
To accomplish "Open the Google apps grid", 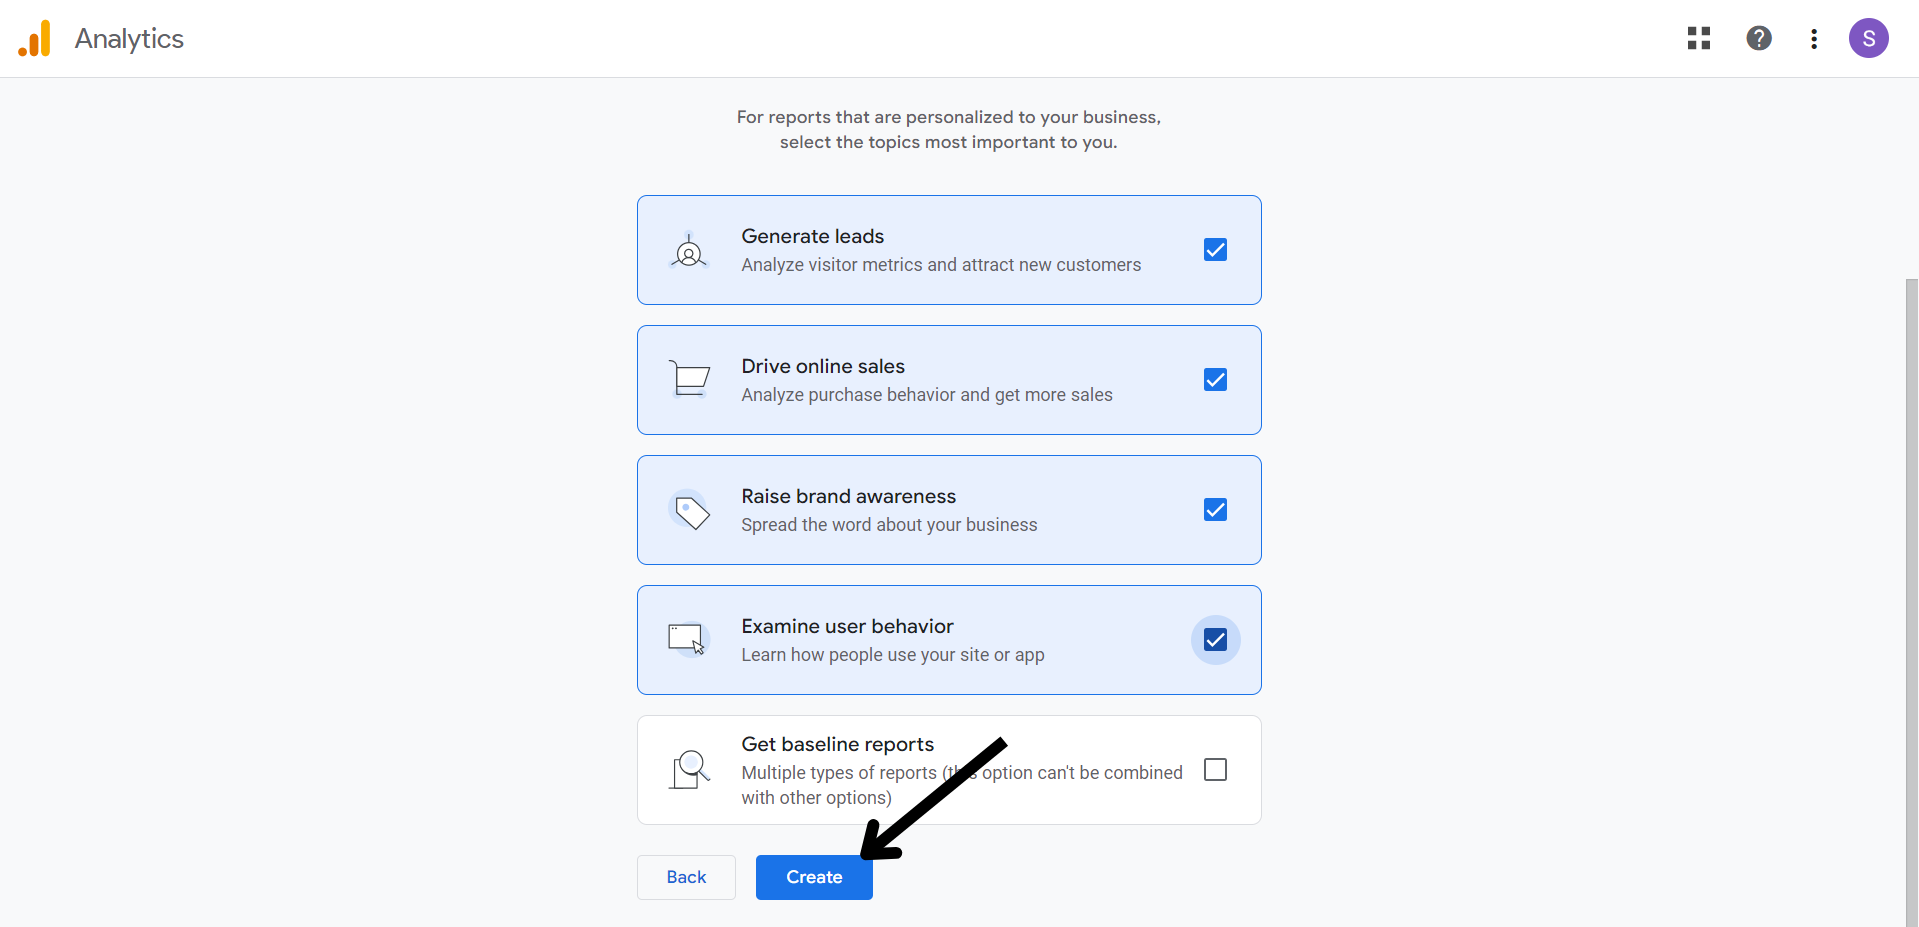I will click(1698, 38).
